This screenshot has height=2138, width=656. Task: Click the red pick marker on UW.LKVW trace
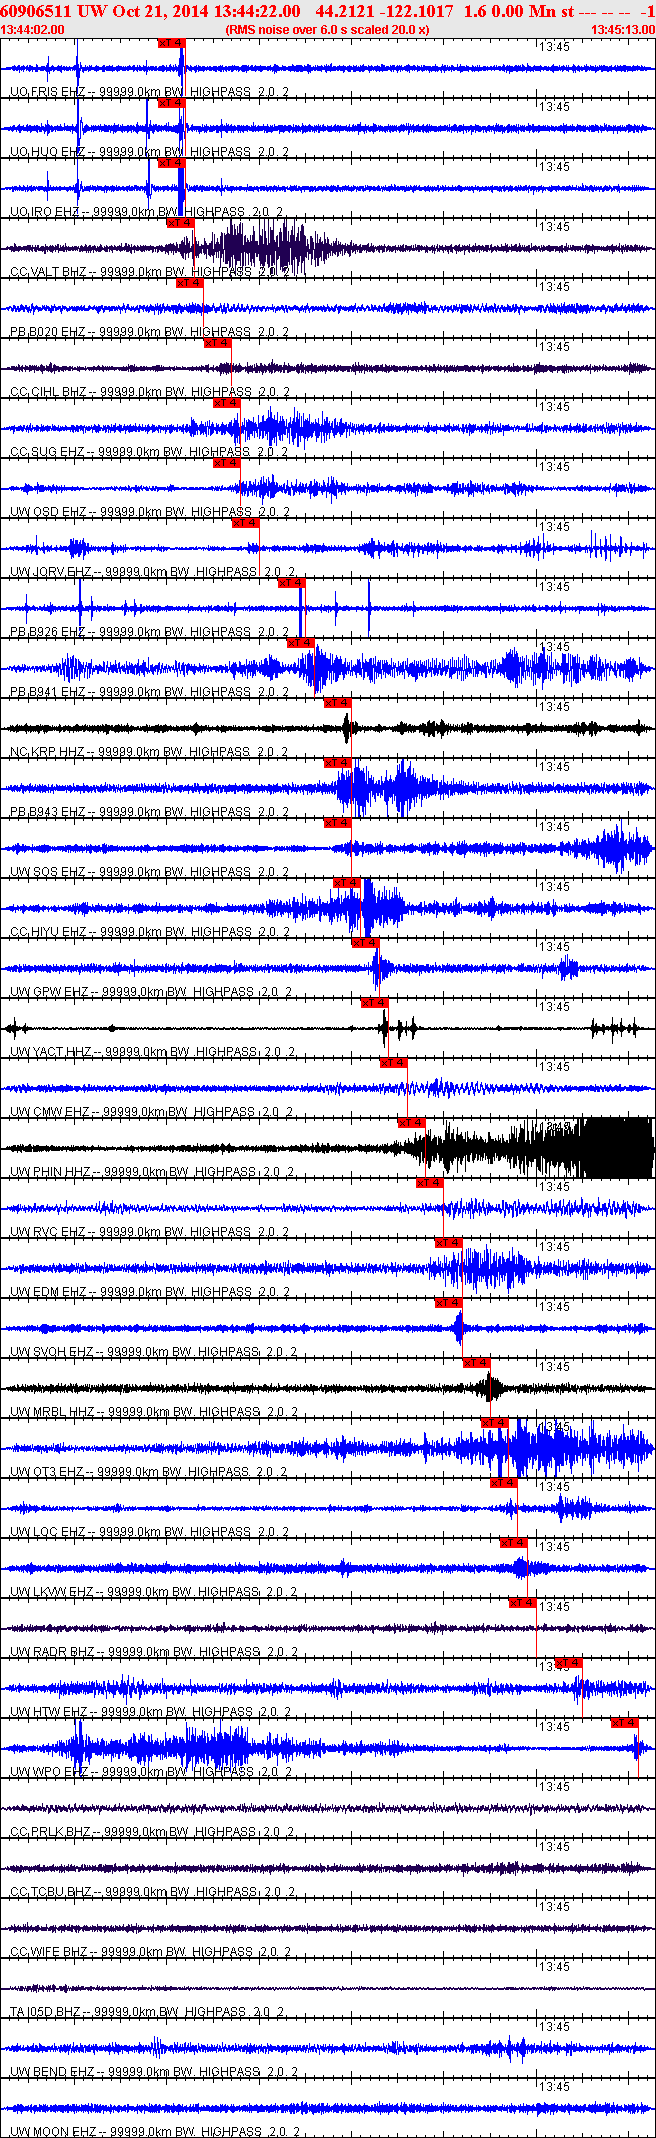[x=513, y=1543]
